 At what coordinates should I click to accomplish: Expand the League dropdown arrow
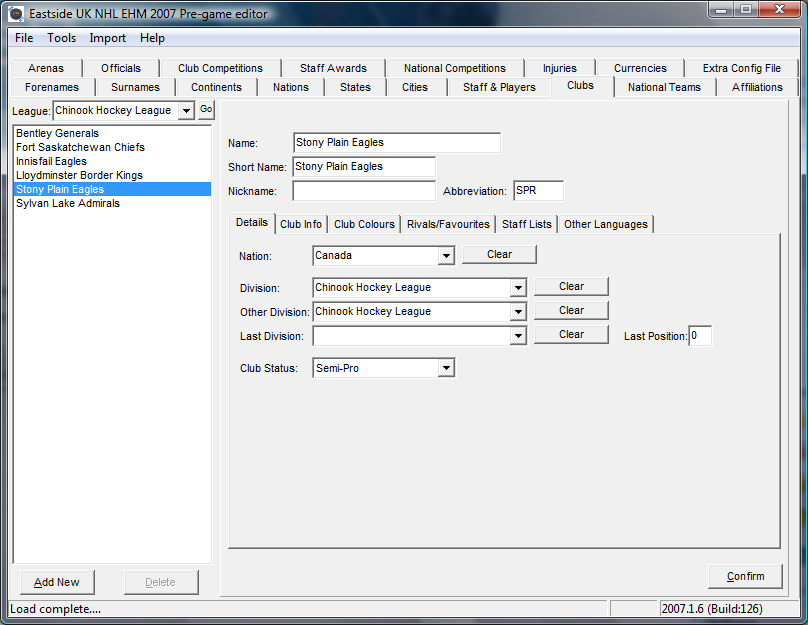pos(186,110)
